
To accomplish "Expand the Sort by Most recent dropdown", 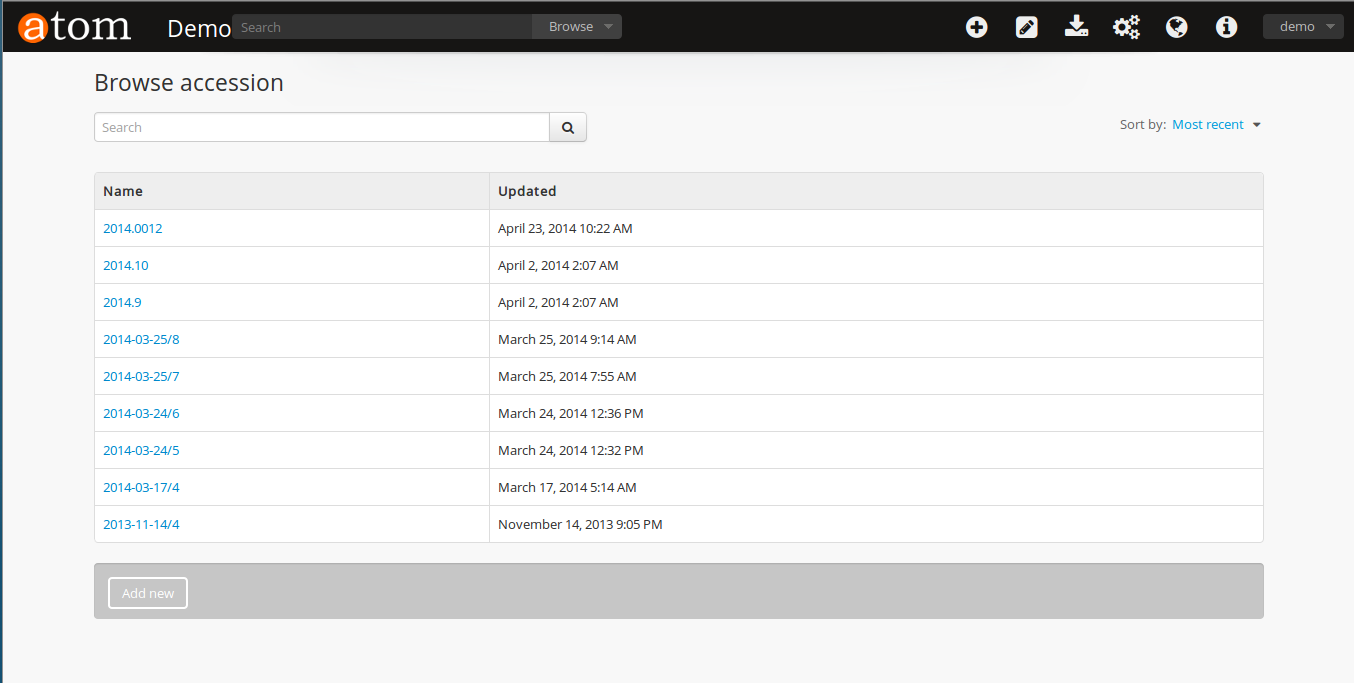I will point(1215,125).
